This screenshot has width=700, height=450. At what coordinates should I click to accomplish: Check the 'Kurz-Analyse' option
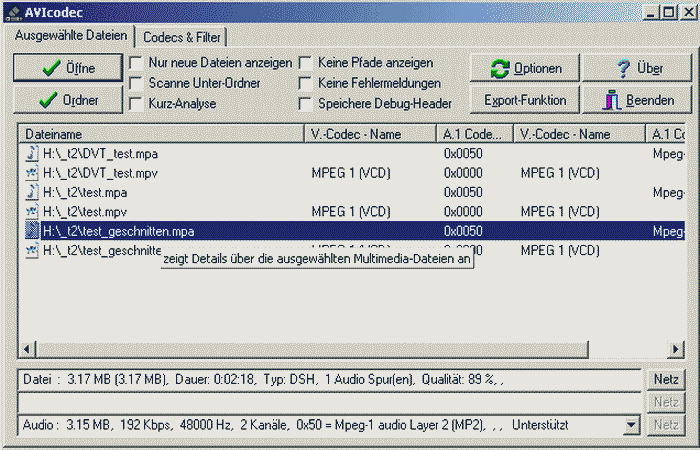[x=135, y=103]
